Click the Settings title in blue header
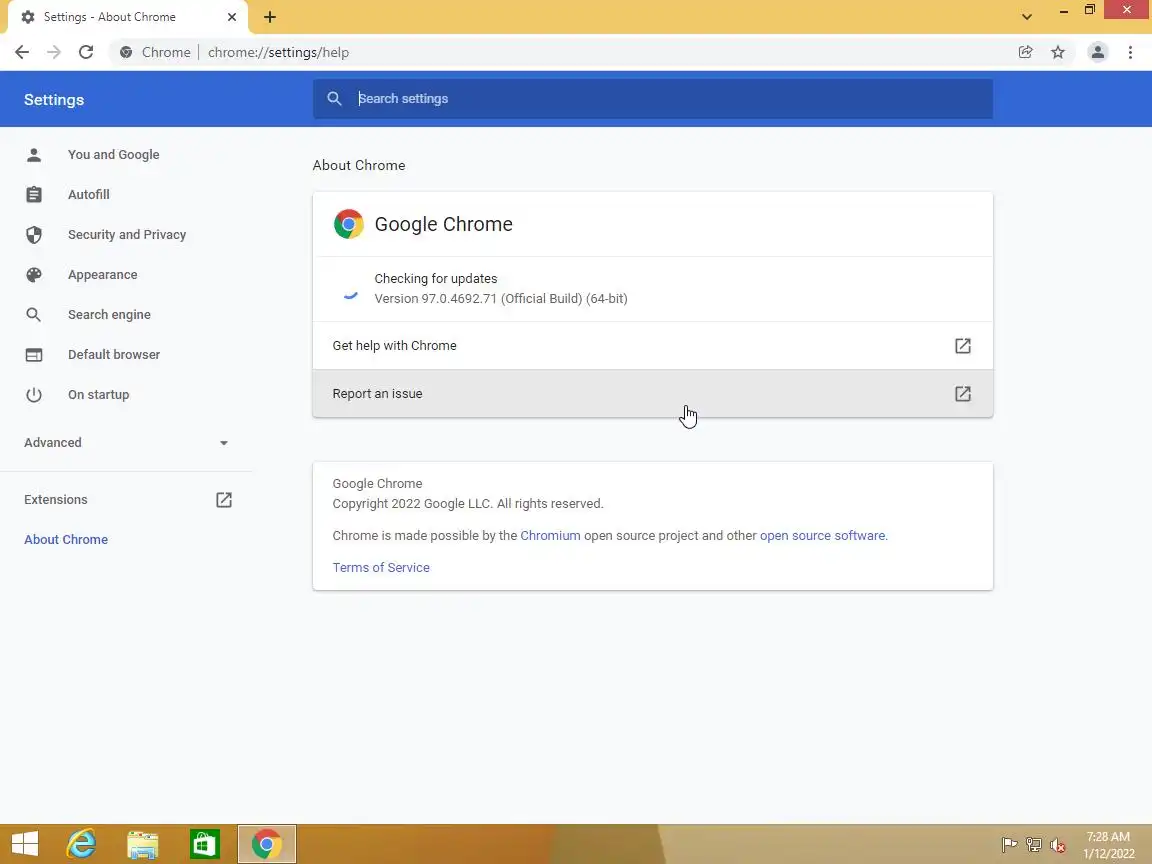Viewport: 1152px width, 864px height. [x=54, y=99]
